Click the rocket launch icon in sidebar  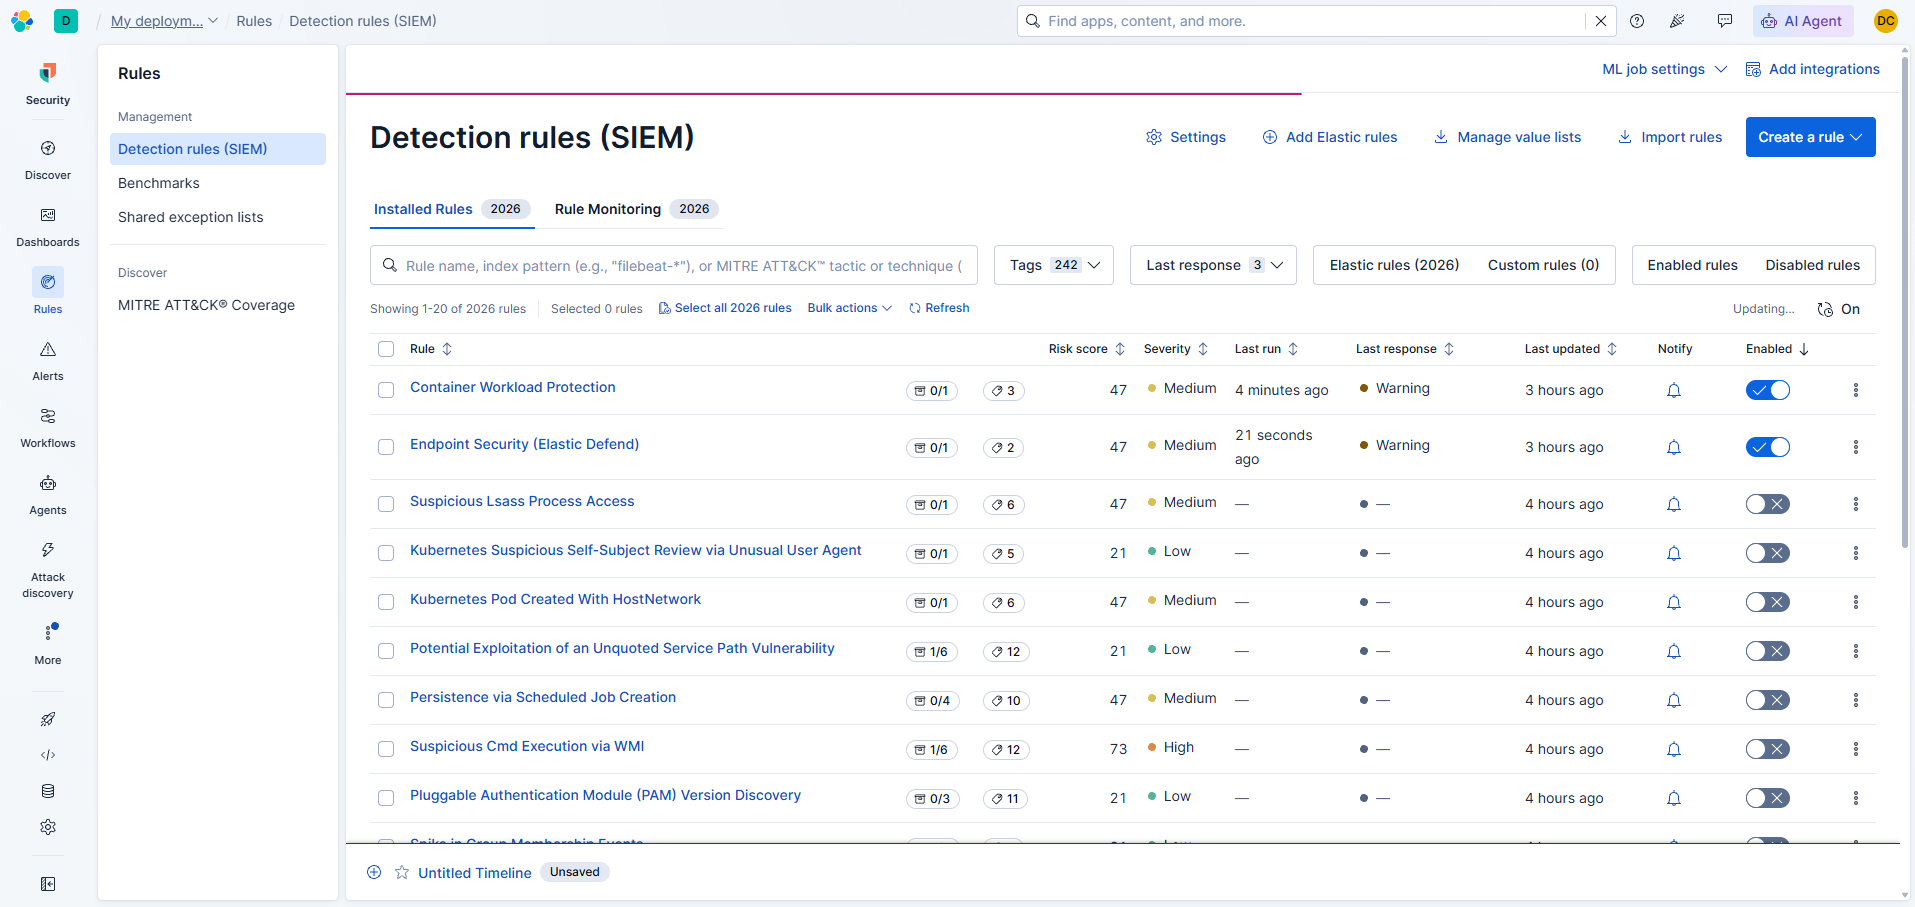[x=48, y=719]
